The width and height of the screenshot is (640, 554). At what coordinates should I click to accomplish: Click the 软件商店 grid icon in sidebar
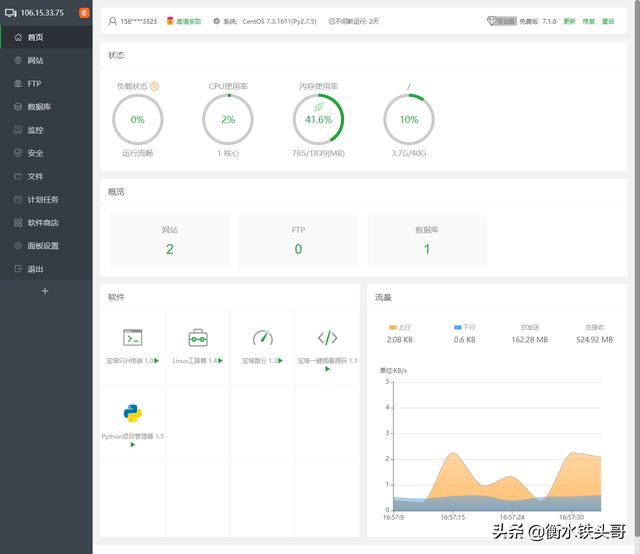[x=18, y=222]
